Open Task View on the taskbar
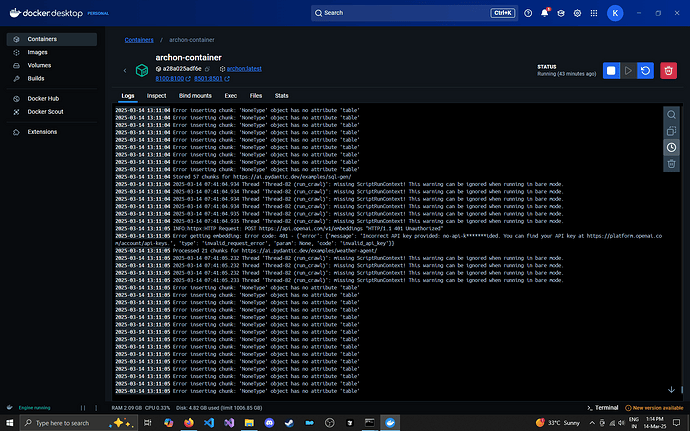The width and height of the screenshot is (690, 431). (148, 423)
